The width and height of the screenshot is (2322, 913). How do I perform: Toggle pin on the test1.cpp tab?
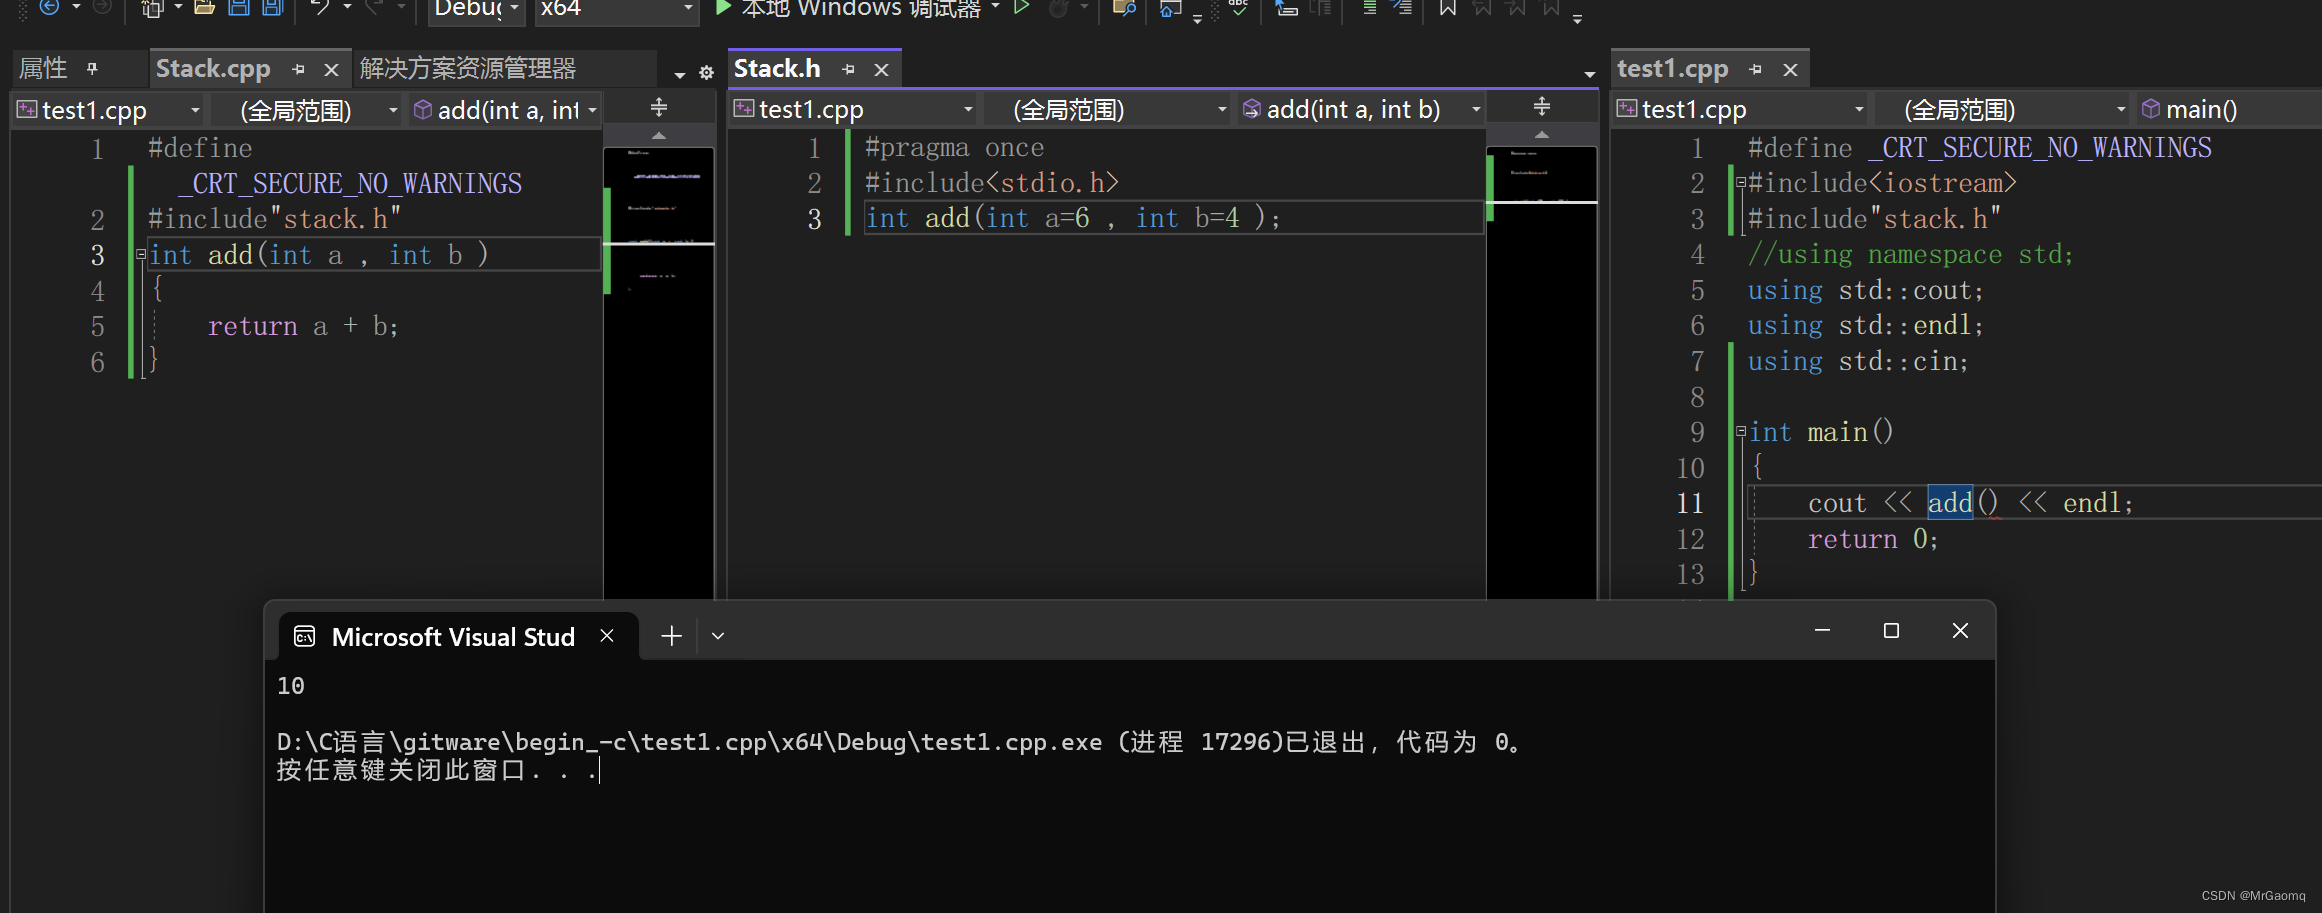pyautogui.click(x=1755, y=69)
